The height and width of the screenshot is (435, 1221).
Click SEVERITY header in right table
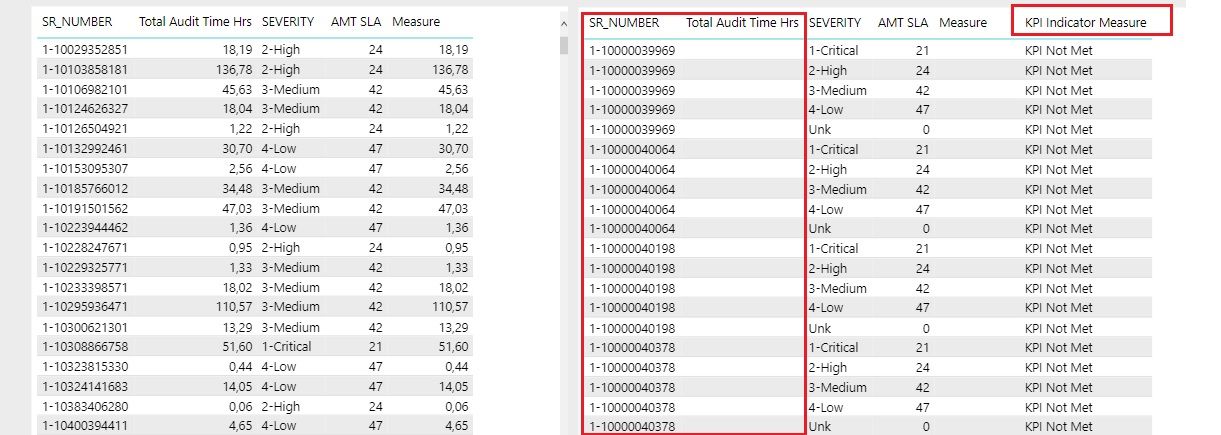pos(835,22)
